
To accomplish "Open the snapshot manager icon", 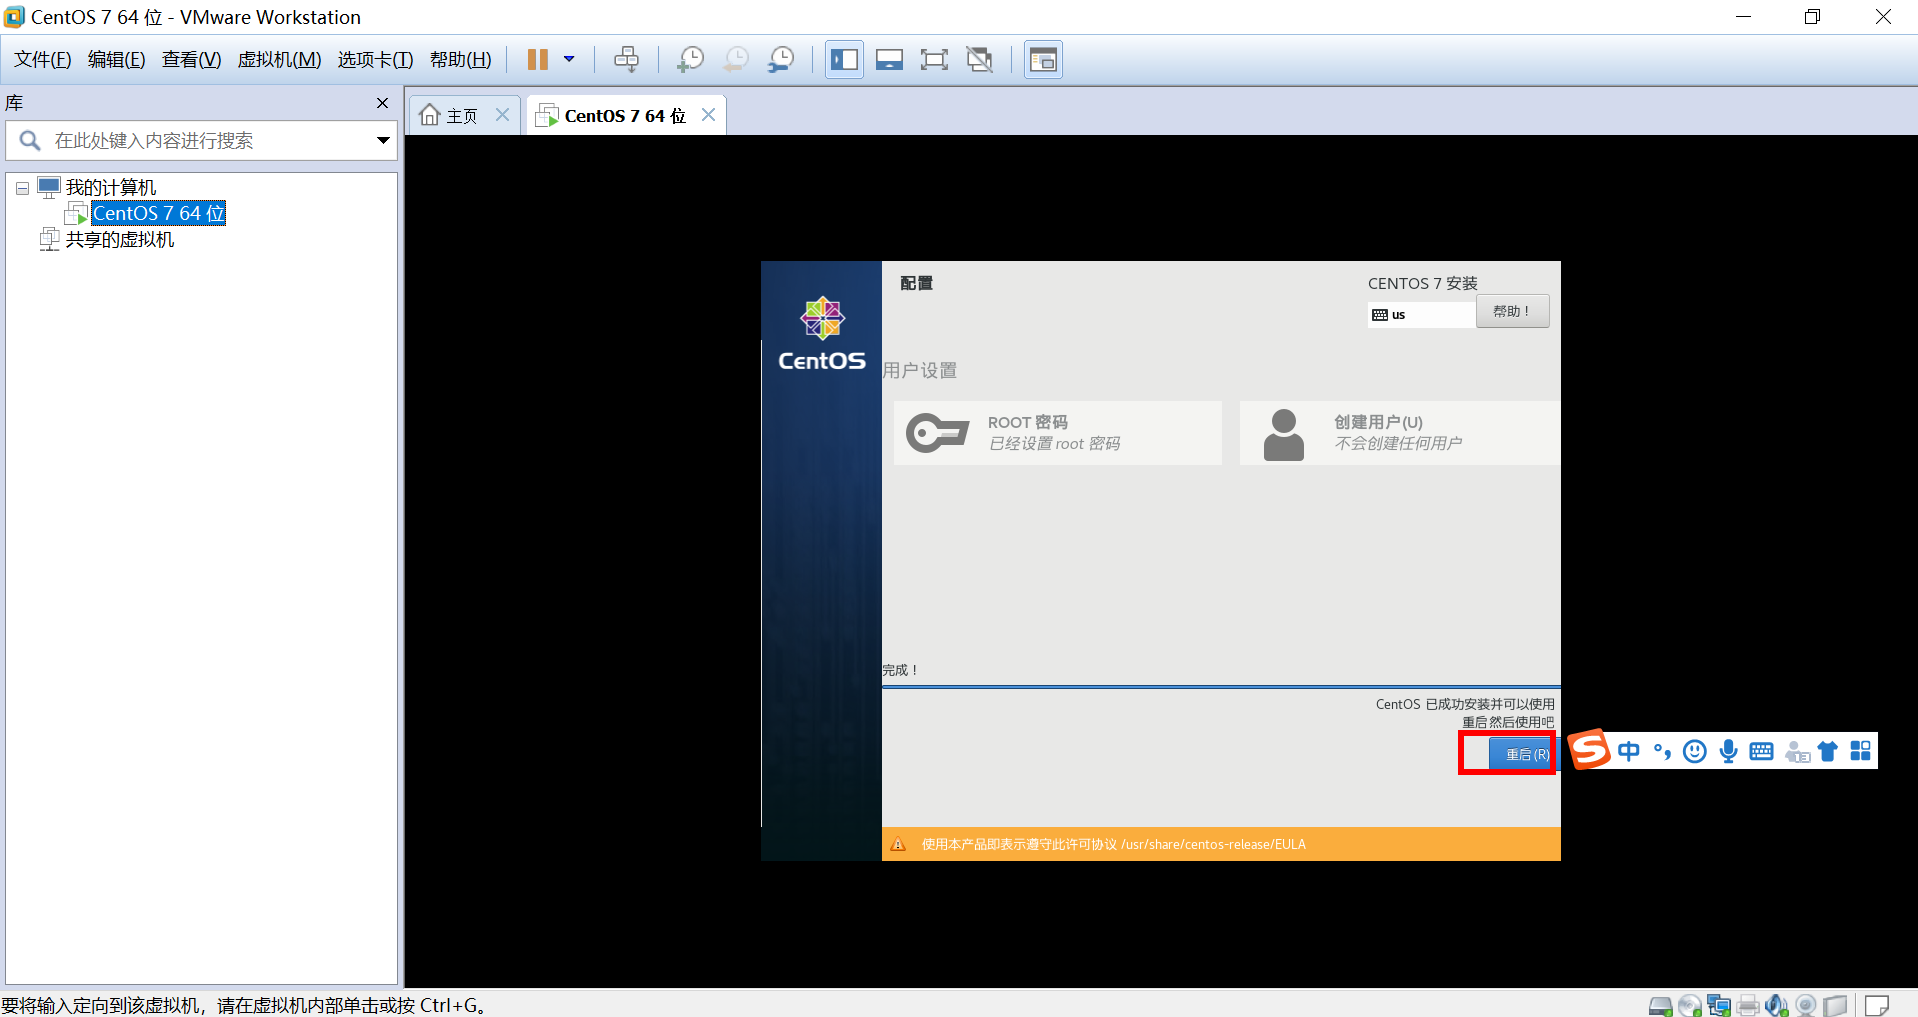I will (x=781, y=60).
